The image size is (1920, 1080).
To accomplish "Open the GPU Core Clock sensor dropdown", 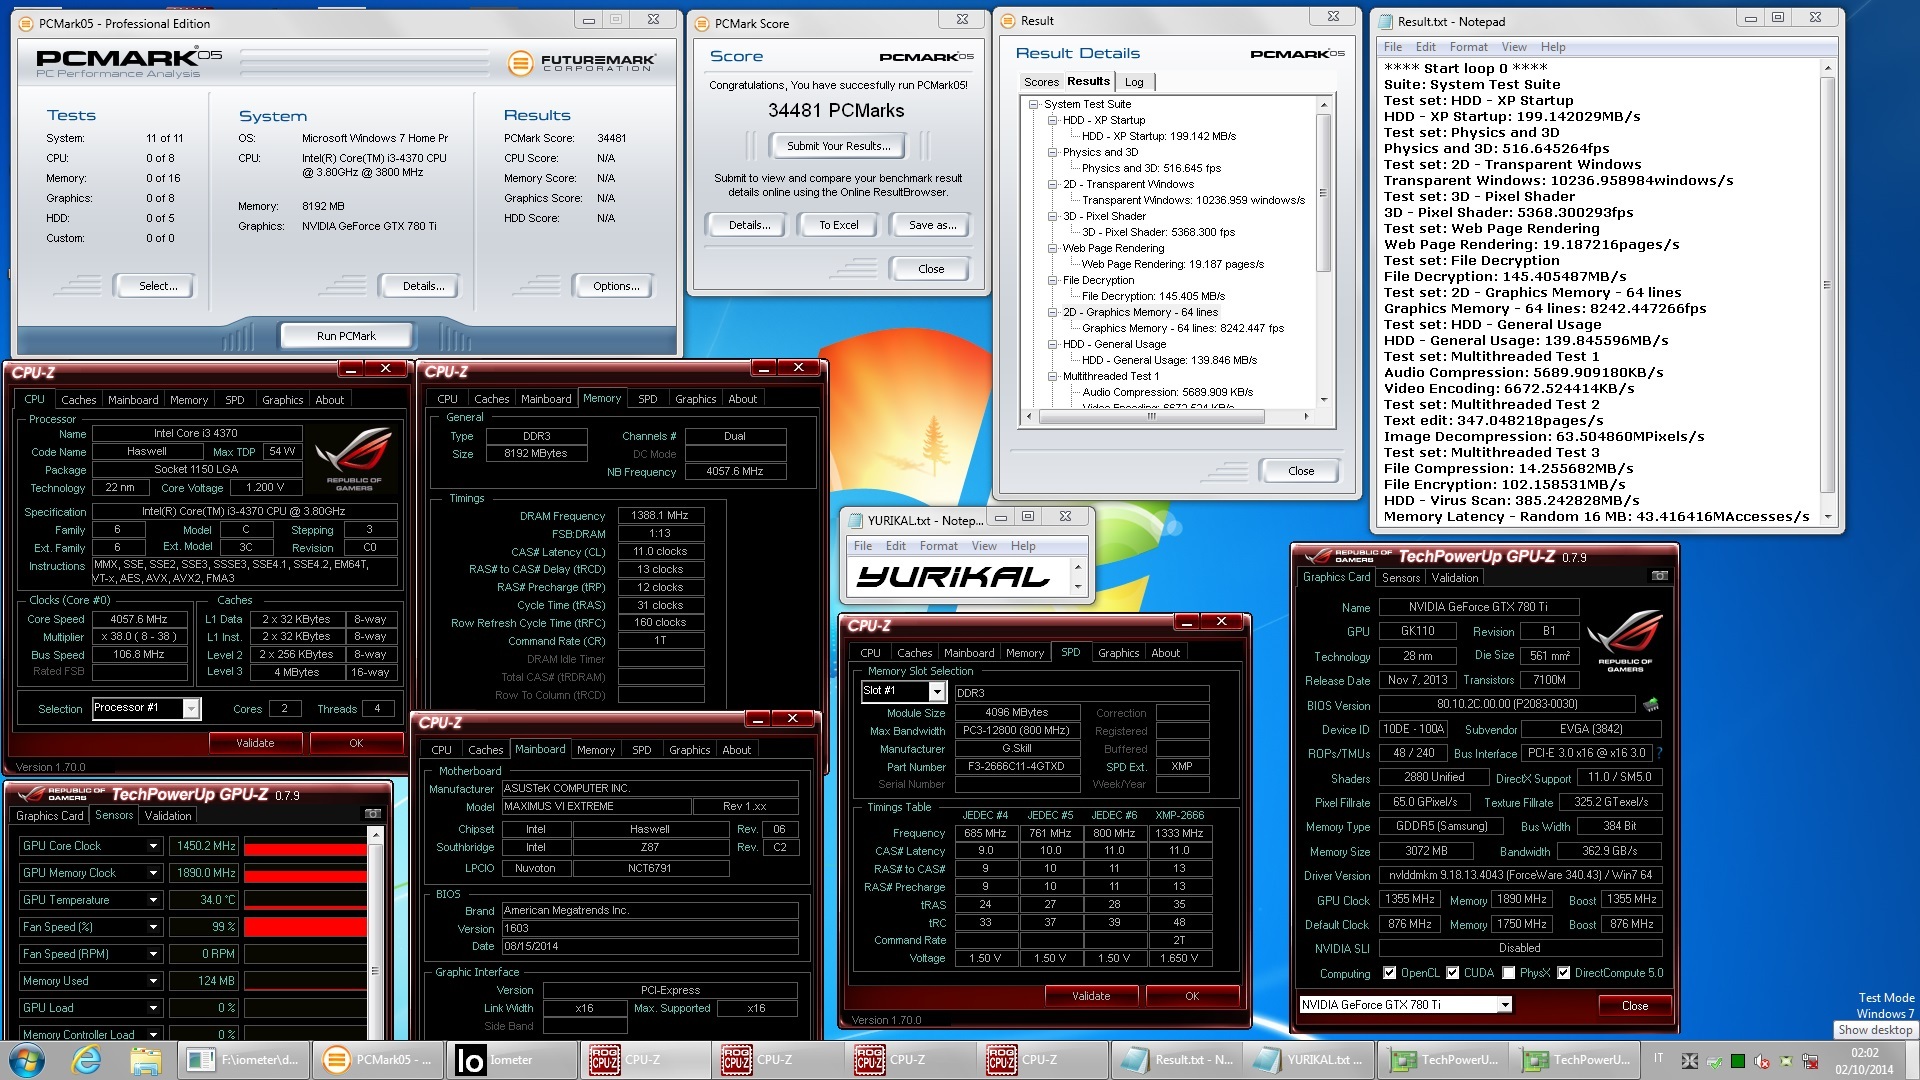I will click(153, 846).
